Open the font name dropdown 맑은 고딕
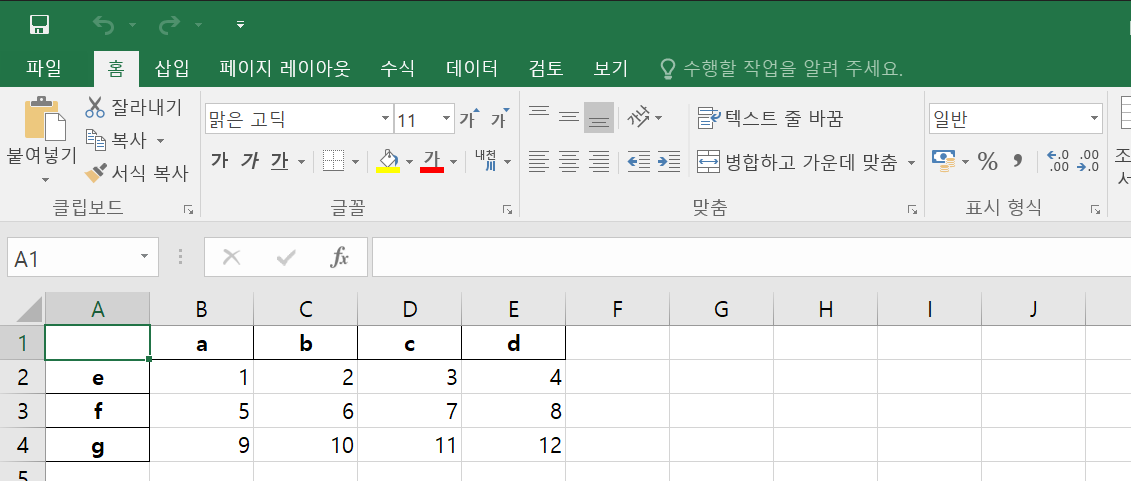This screenshot has width=1131, height=481. (386, 120)
